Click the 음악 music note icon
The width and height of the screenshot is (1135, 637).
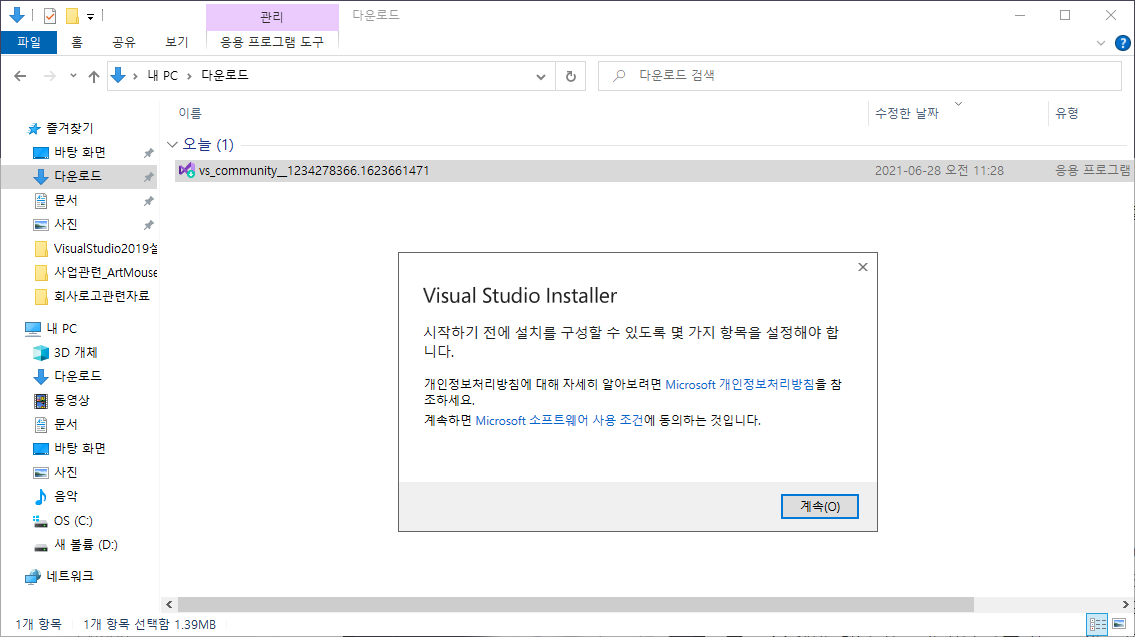[x=41, y=497]
